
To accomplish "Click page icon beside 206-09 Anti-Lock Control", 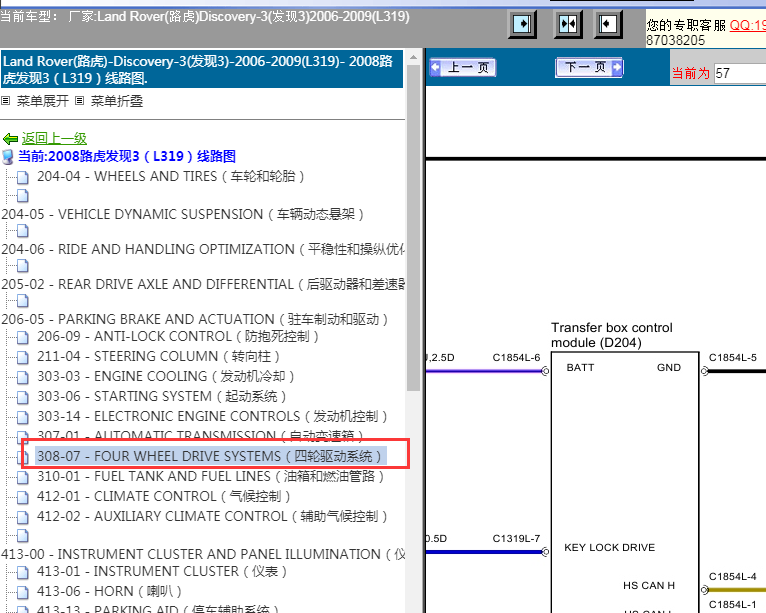I will click(x=22, y=337).
